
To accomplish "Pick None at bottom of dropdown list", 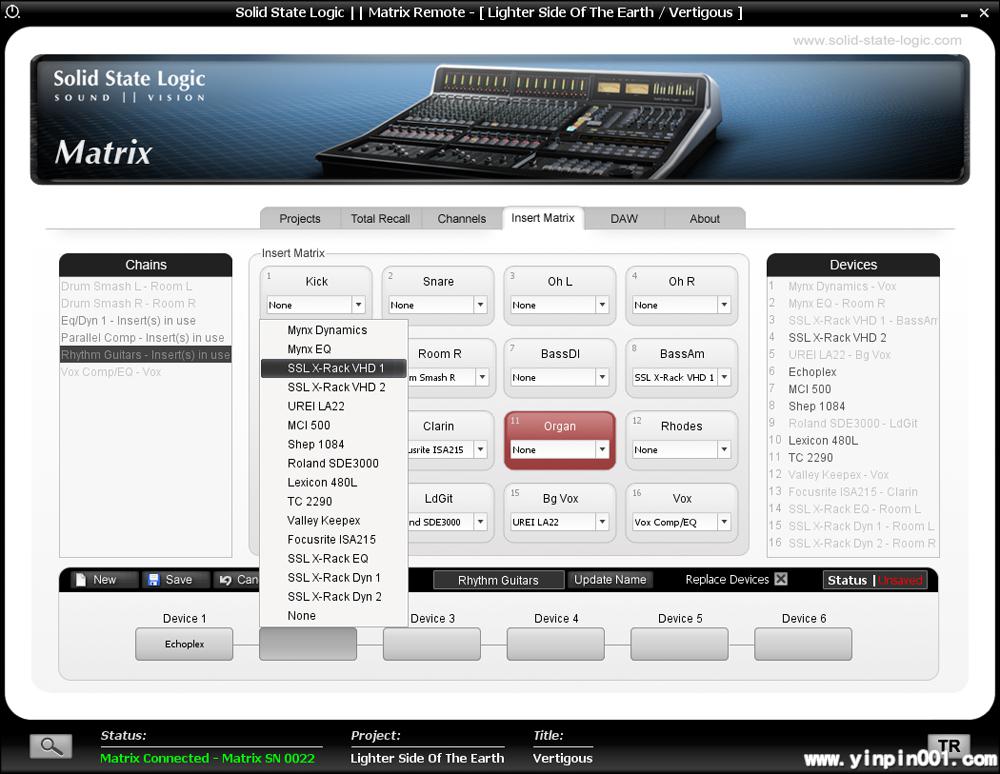I will tap(301, 616).
